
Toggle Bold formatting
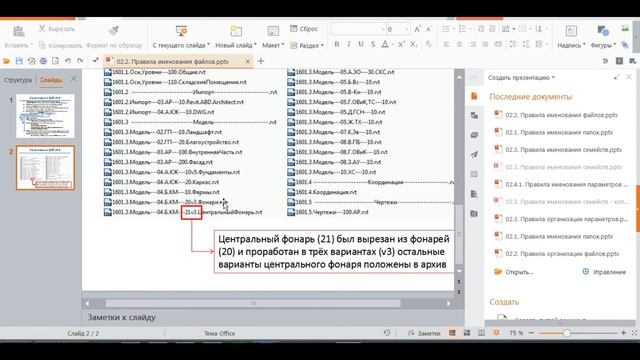tap(337, 44)
